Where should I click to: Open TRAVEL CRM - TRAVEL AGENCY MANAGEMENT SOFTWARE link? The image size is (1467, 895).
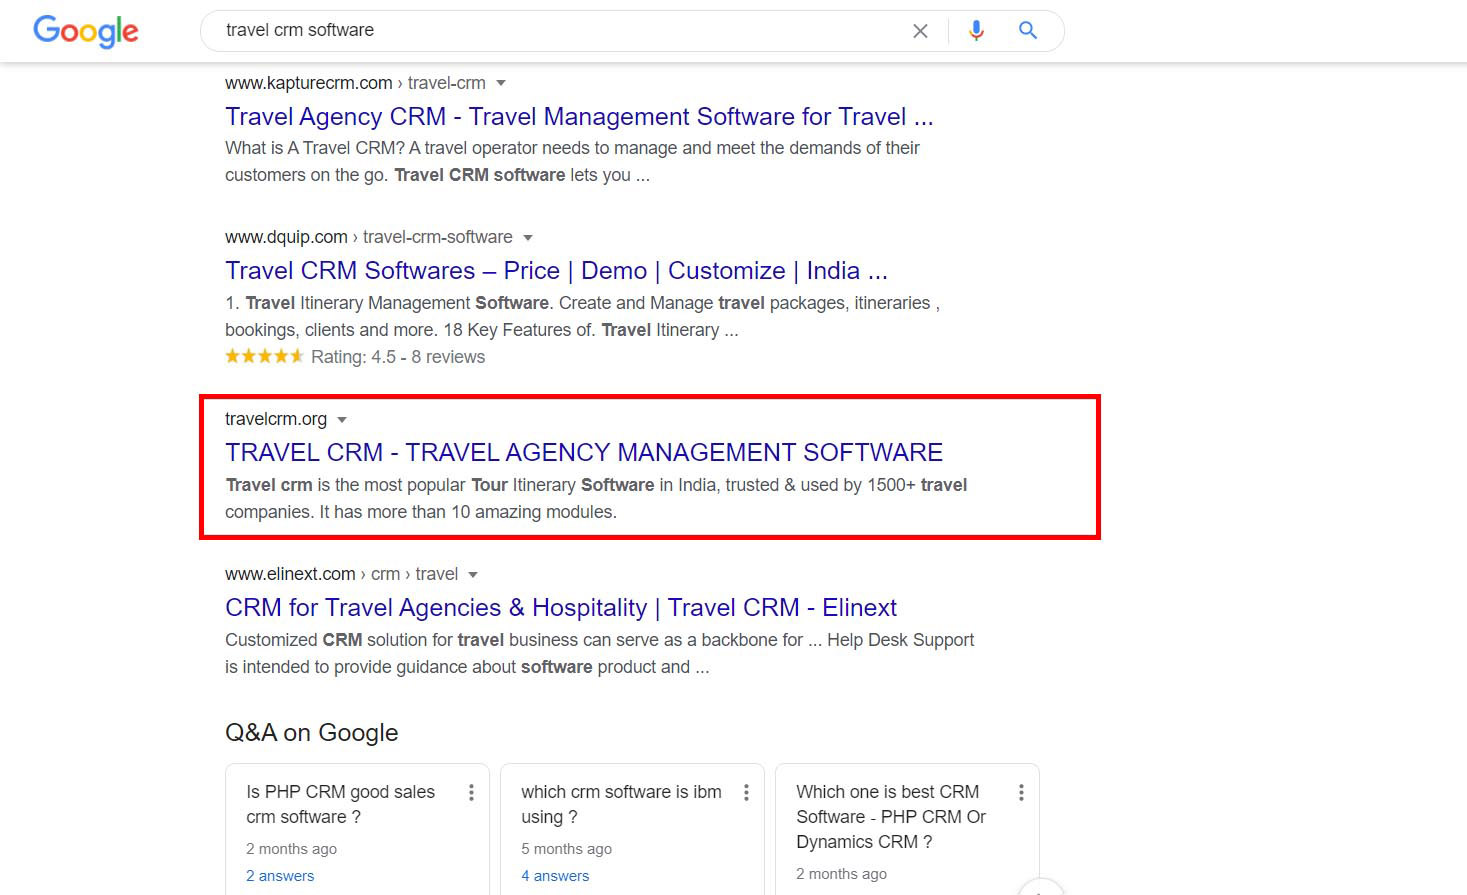pyautogui.click(x=583, y=453)
